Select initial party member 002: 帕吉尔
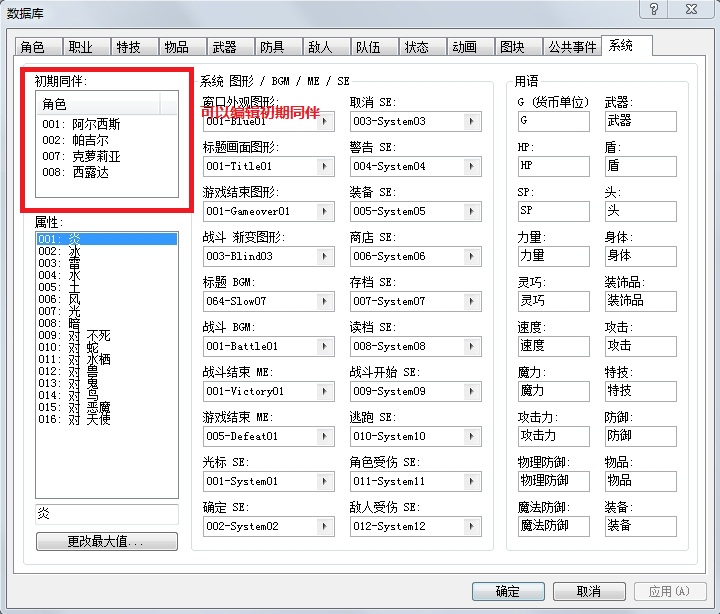Viewport: 720px width, 614px height. click(107, 140)
